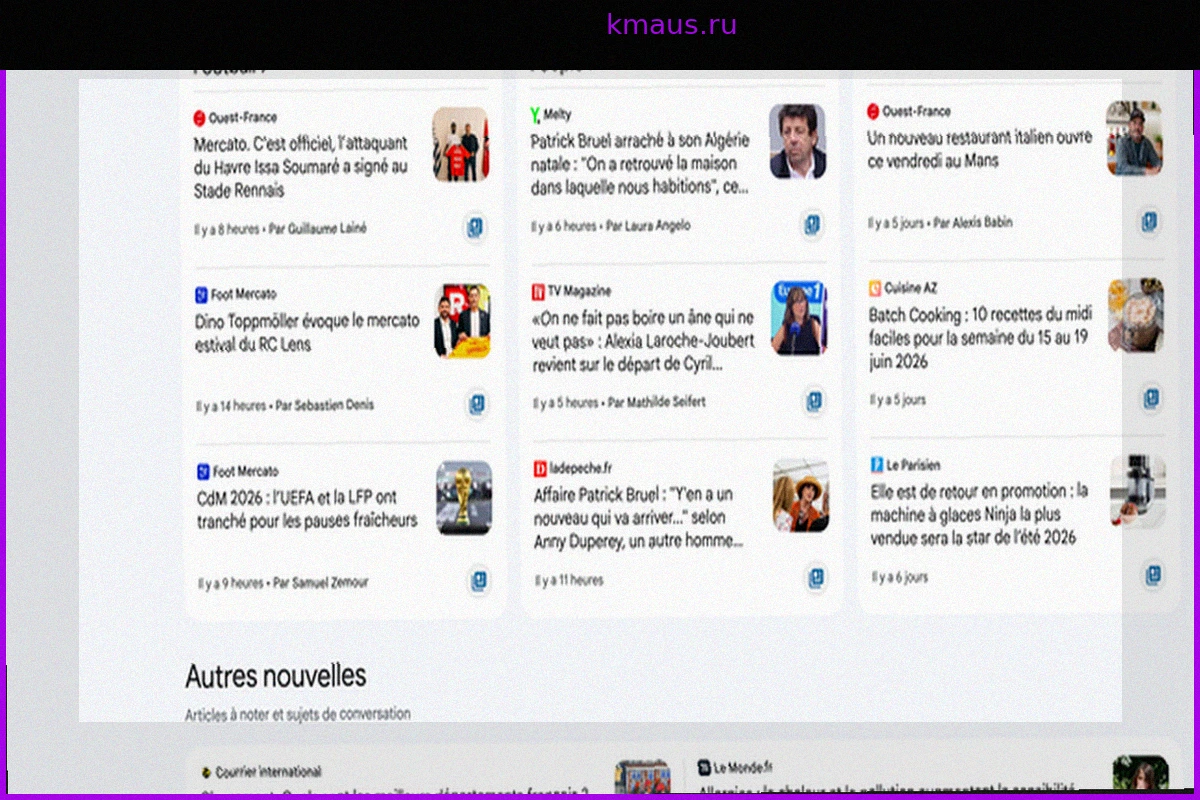Screen dimensions: 1200x800
Task: Click the Autres nouvelles section heading
Action: (x=276, y=676)
